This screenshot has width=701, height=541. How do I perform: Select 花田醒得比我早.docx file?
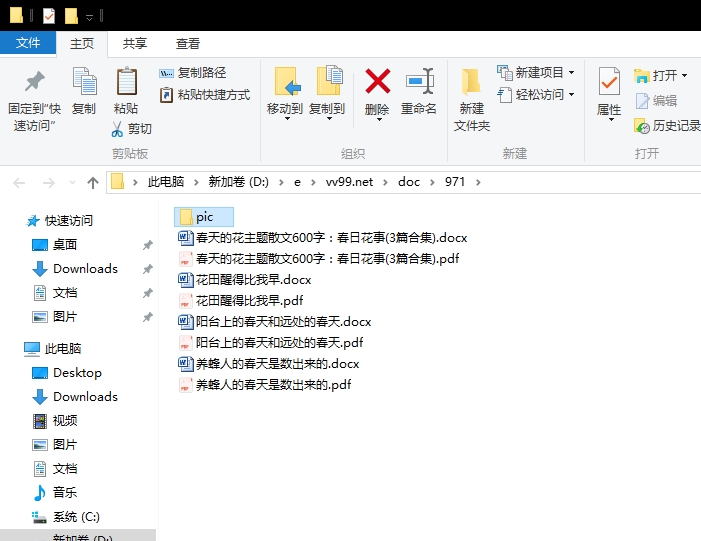click(245, 280)
